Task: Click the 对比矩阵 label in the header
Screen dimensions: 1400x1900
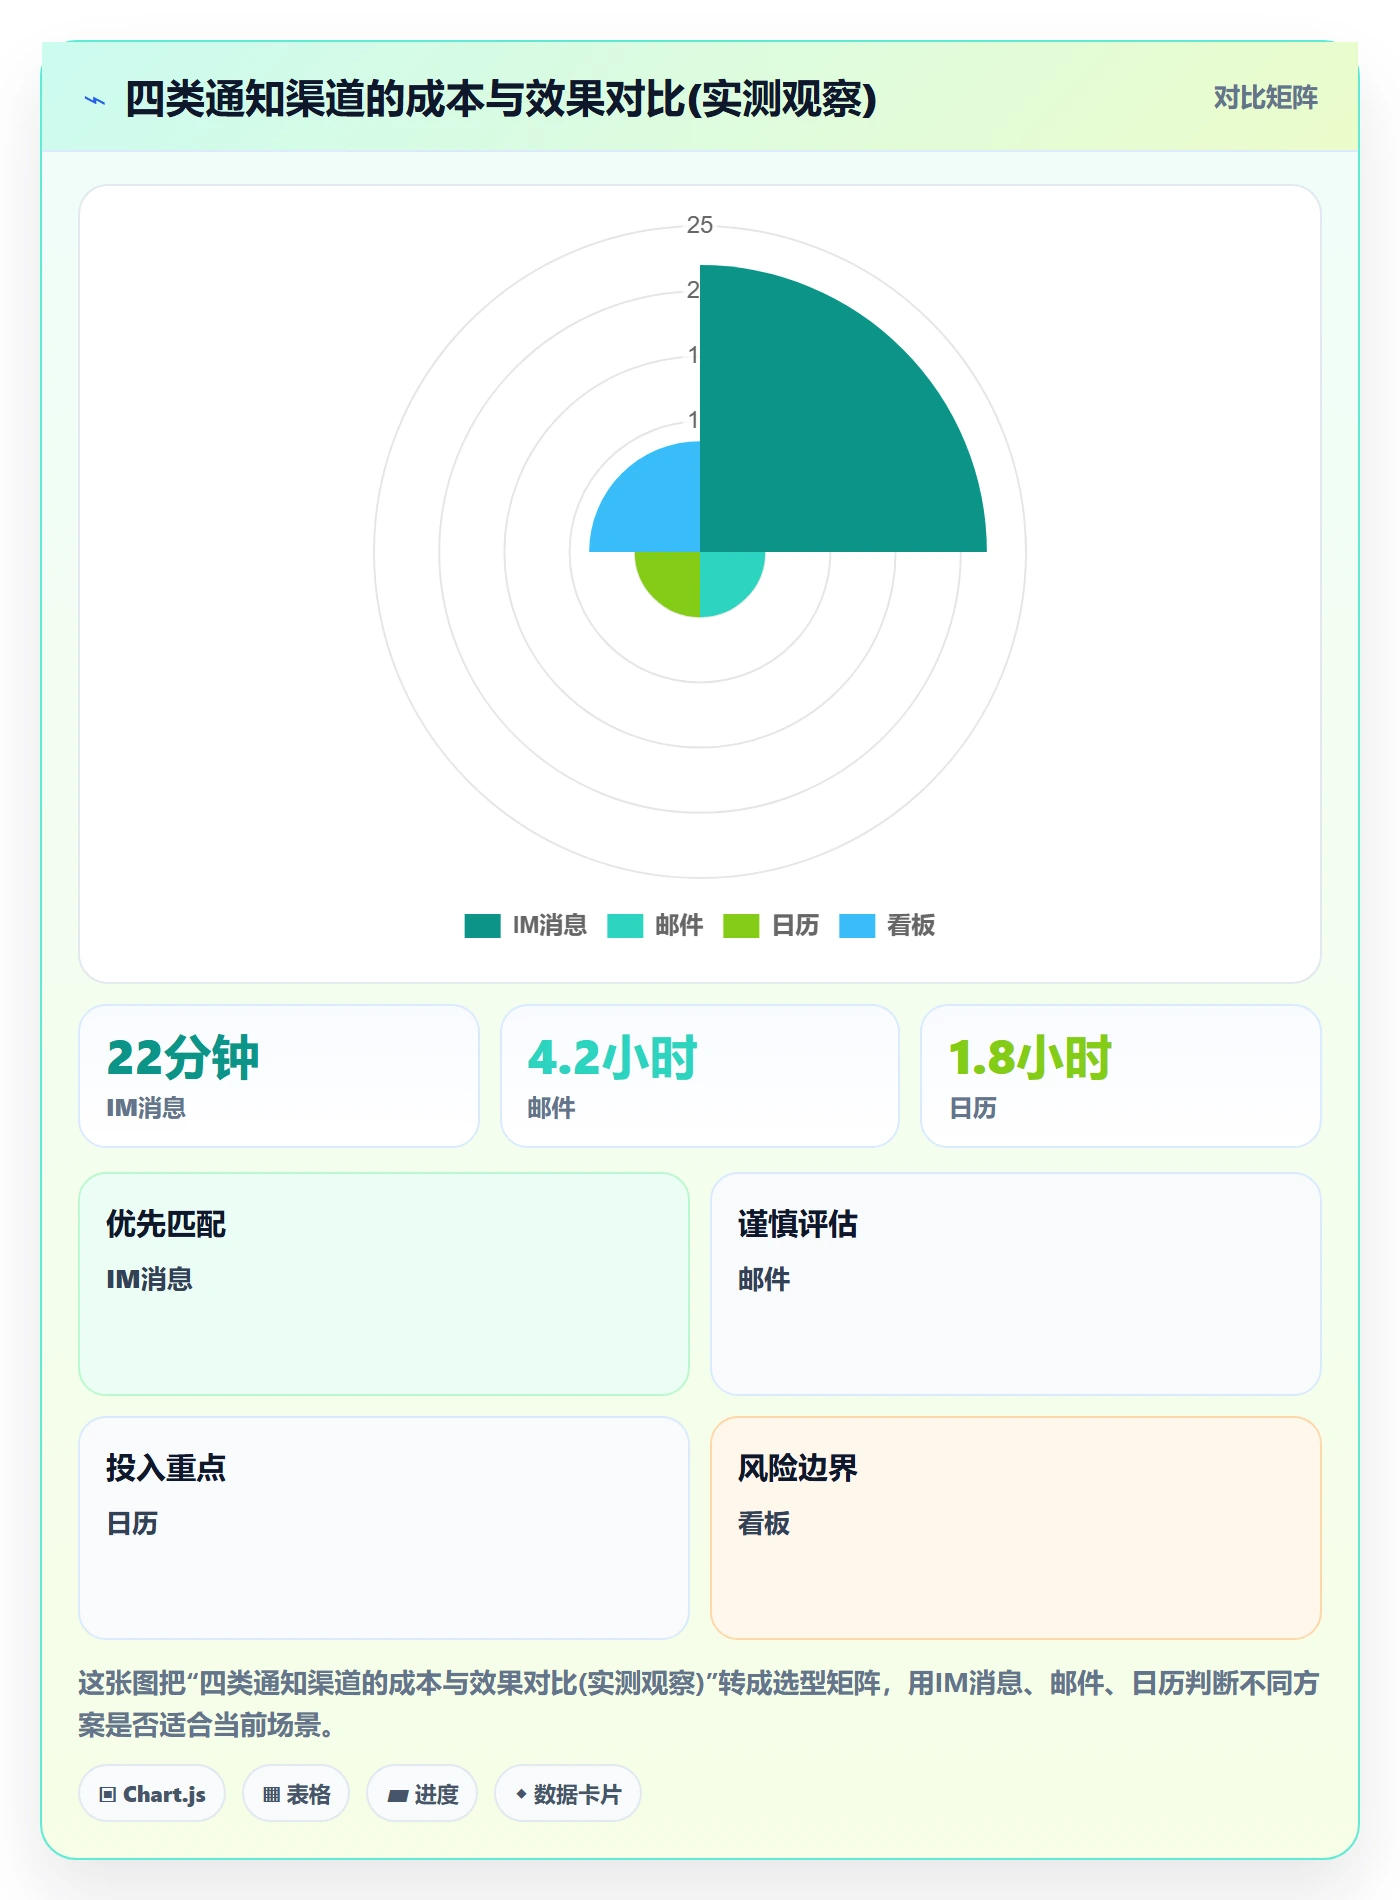Action: click(1265, 98)
